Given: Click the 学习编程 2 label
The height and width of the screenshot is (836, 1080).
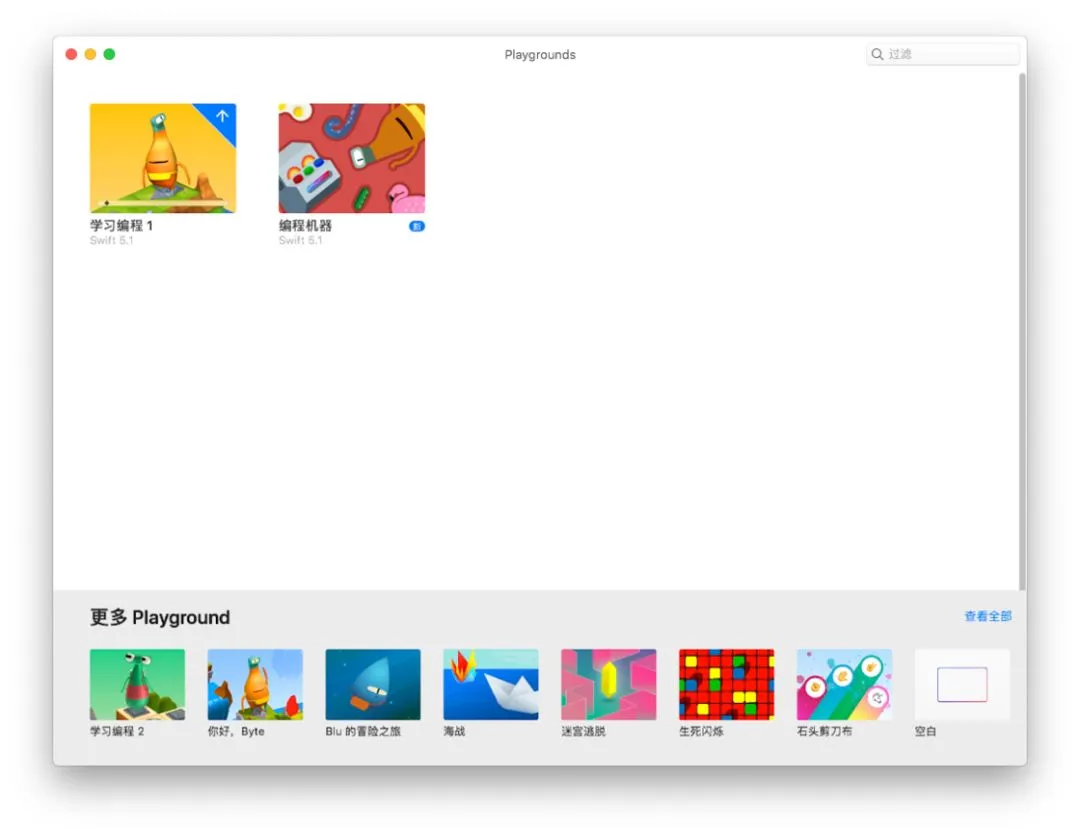Looking at the screenshot, I should (117, 731).
